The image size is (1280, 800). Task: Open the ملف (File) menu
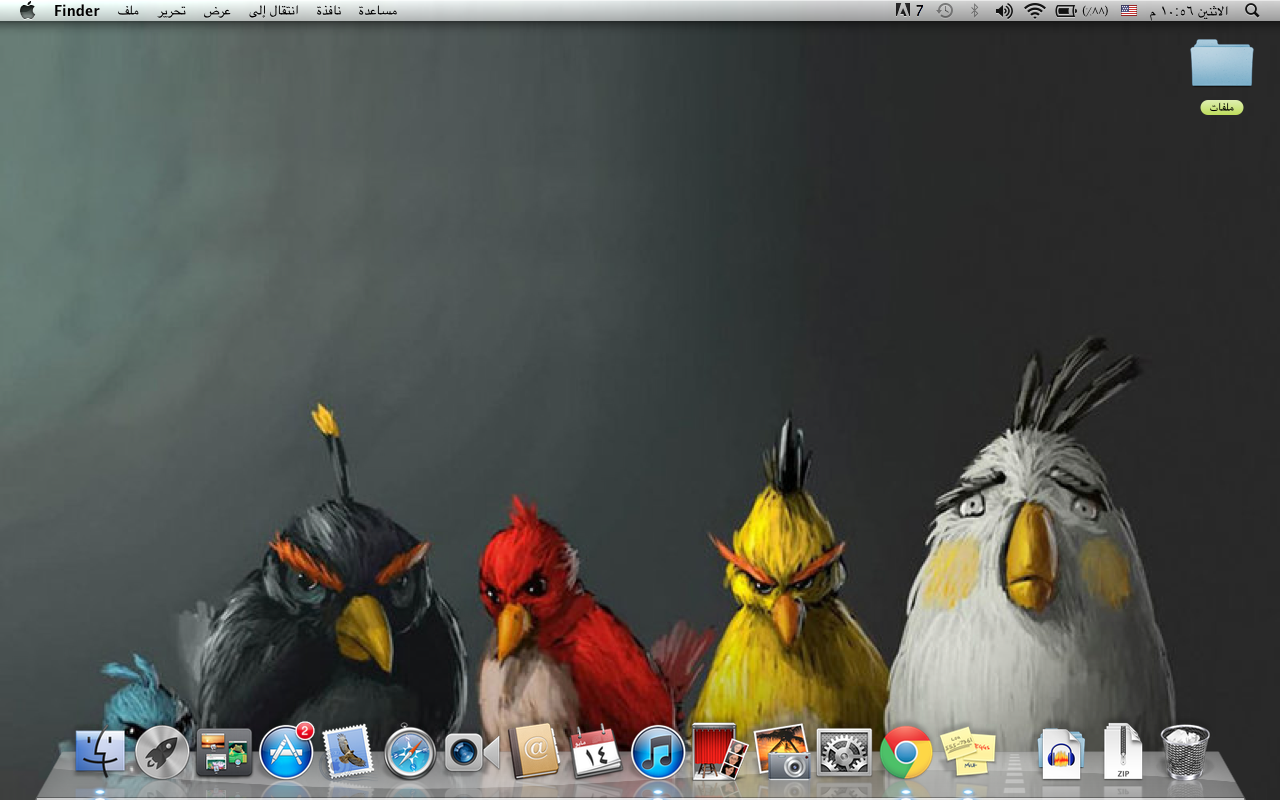pyautogui.click(x=128, y=11)
